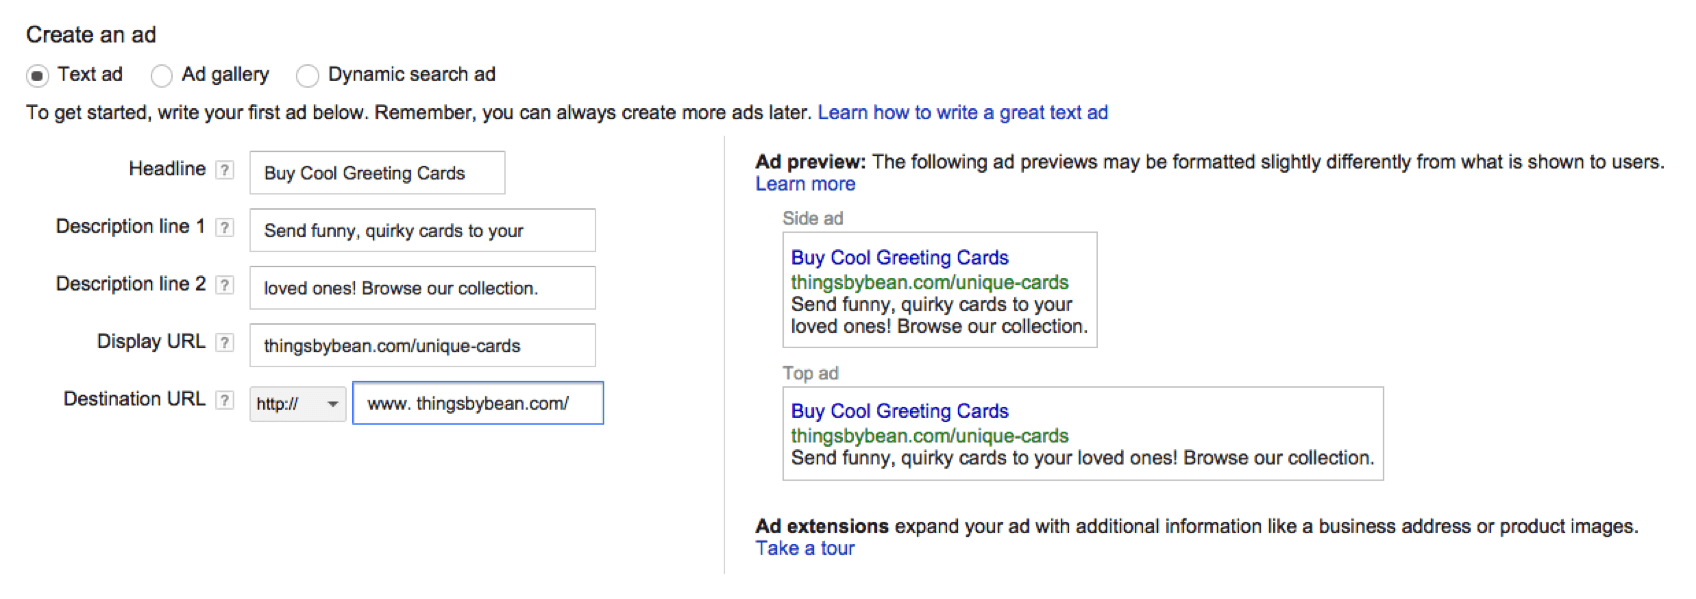Select the Dynamic search ad option
Image resolution: width=1696 pixels, height=599 pixels.
tap(308, 75)
